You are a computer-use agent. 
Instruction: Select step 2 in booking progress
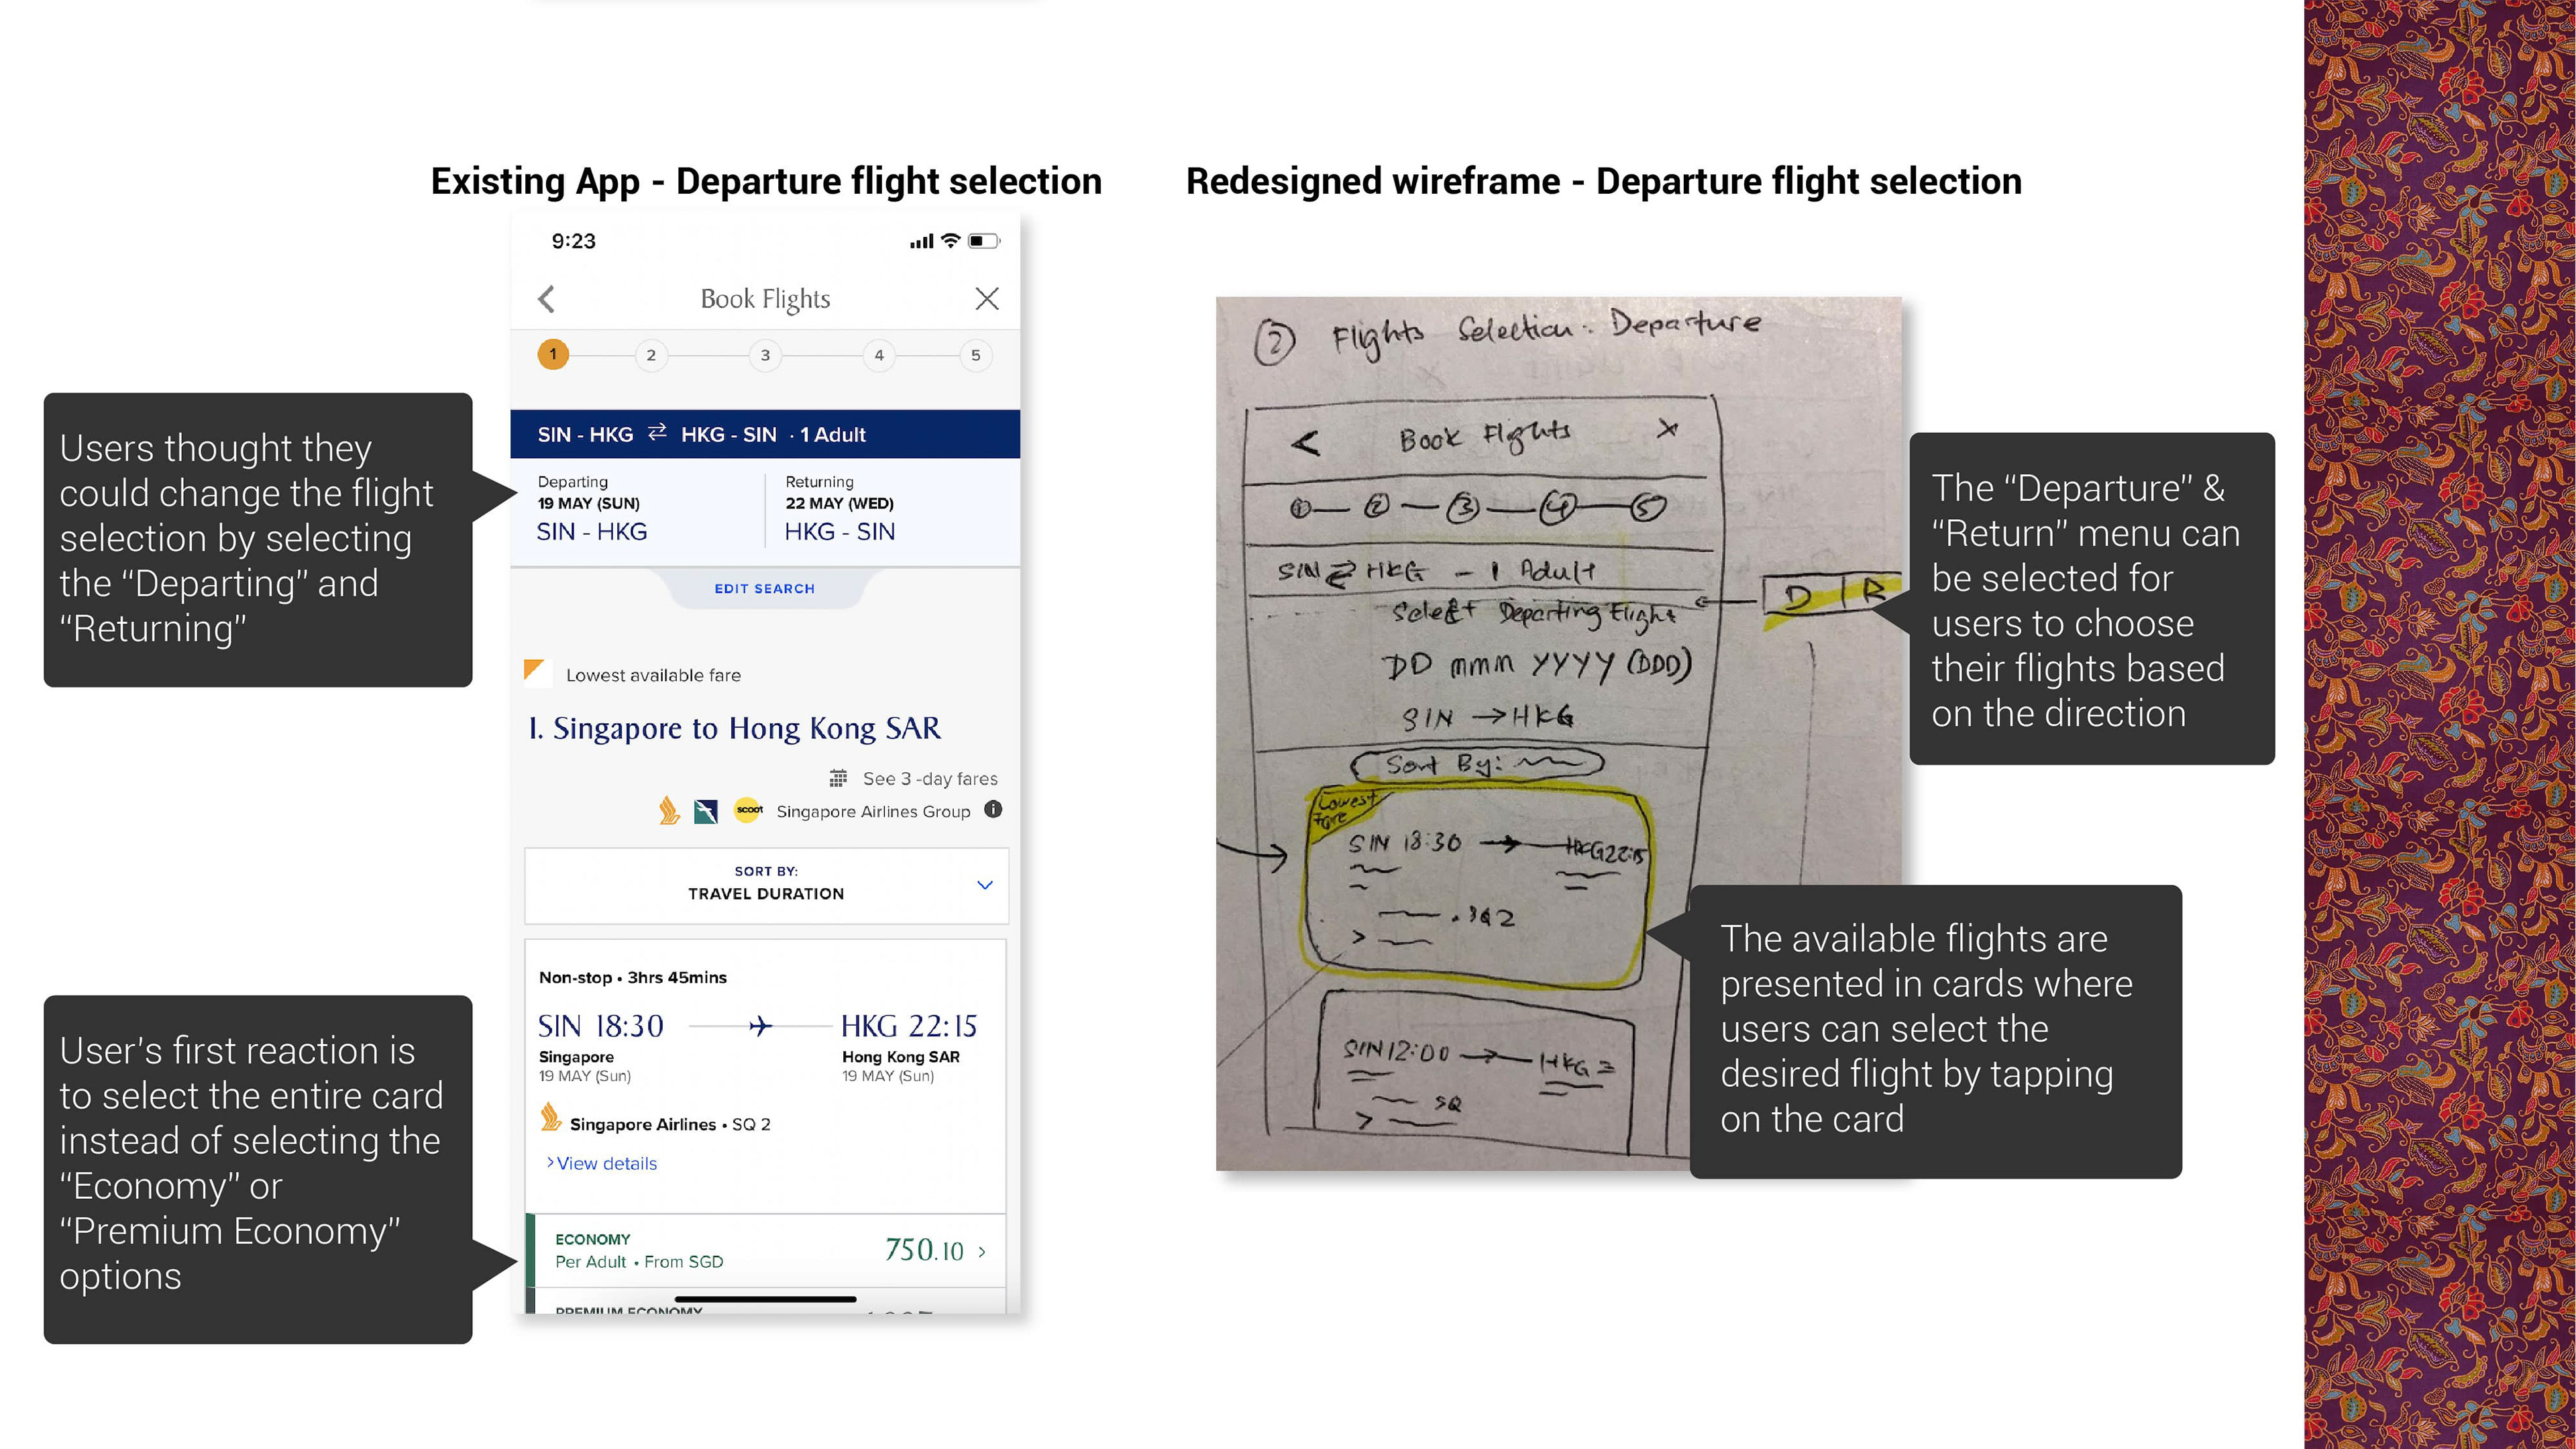point(651,355)
